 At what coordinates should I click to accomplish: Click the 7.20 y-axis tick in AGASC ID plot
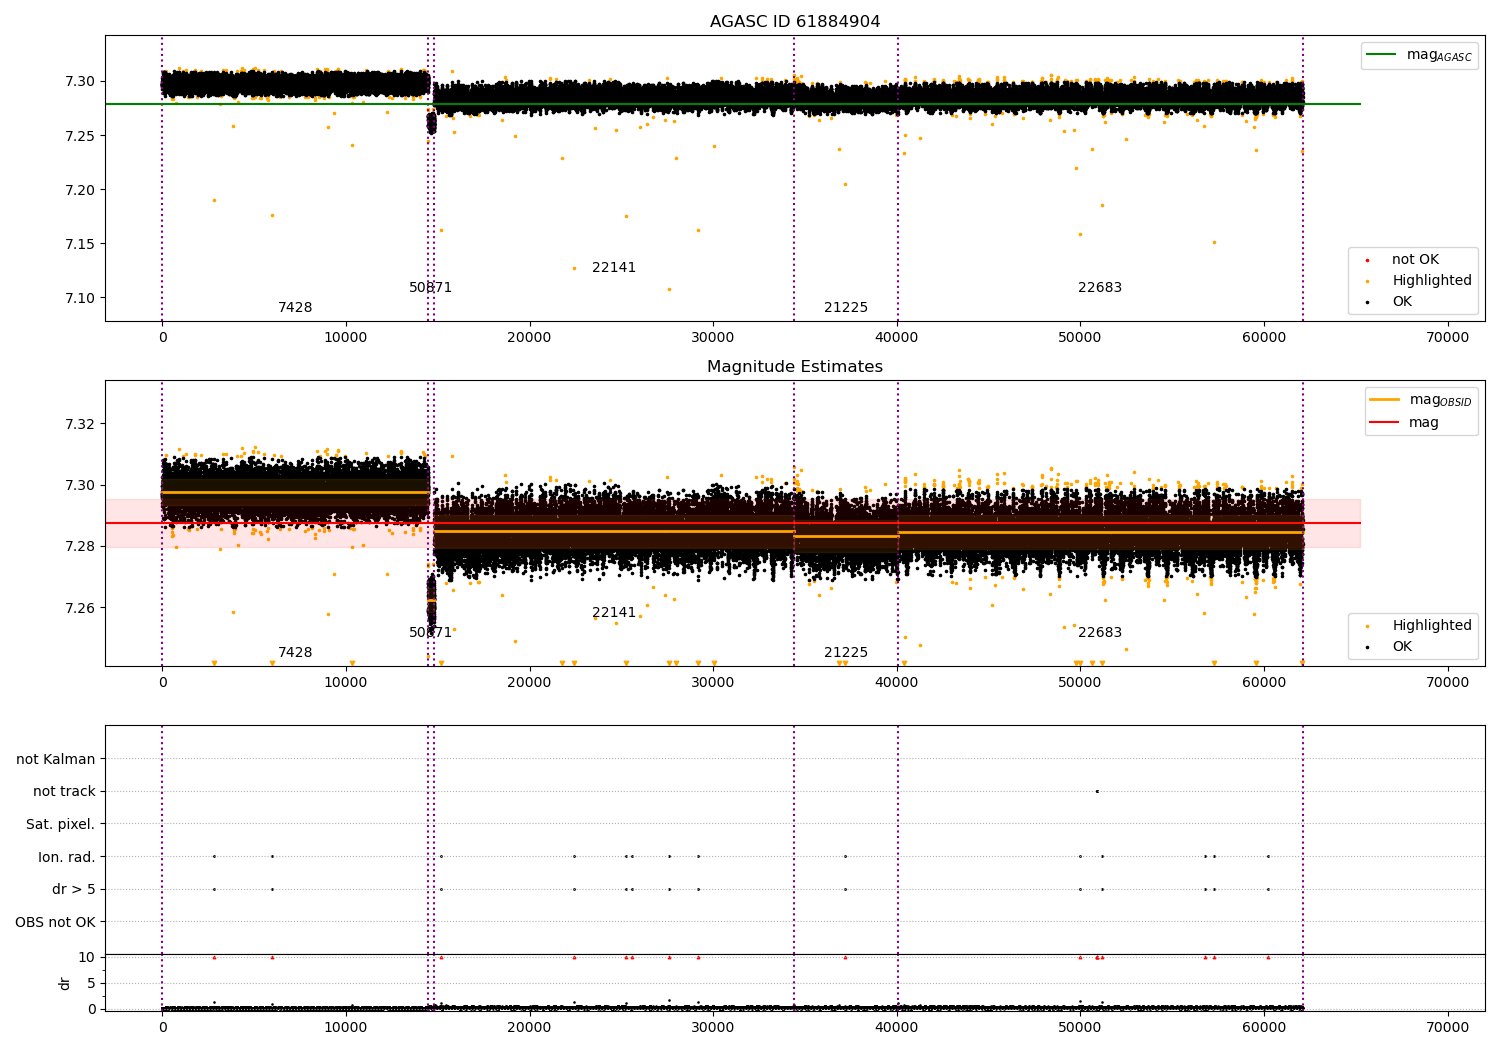click(x=80, y=190)
